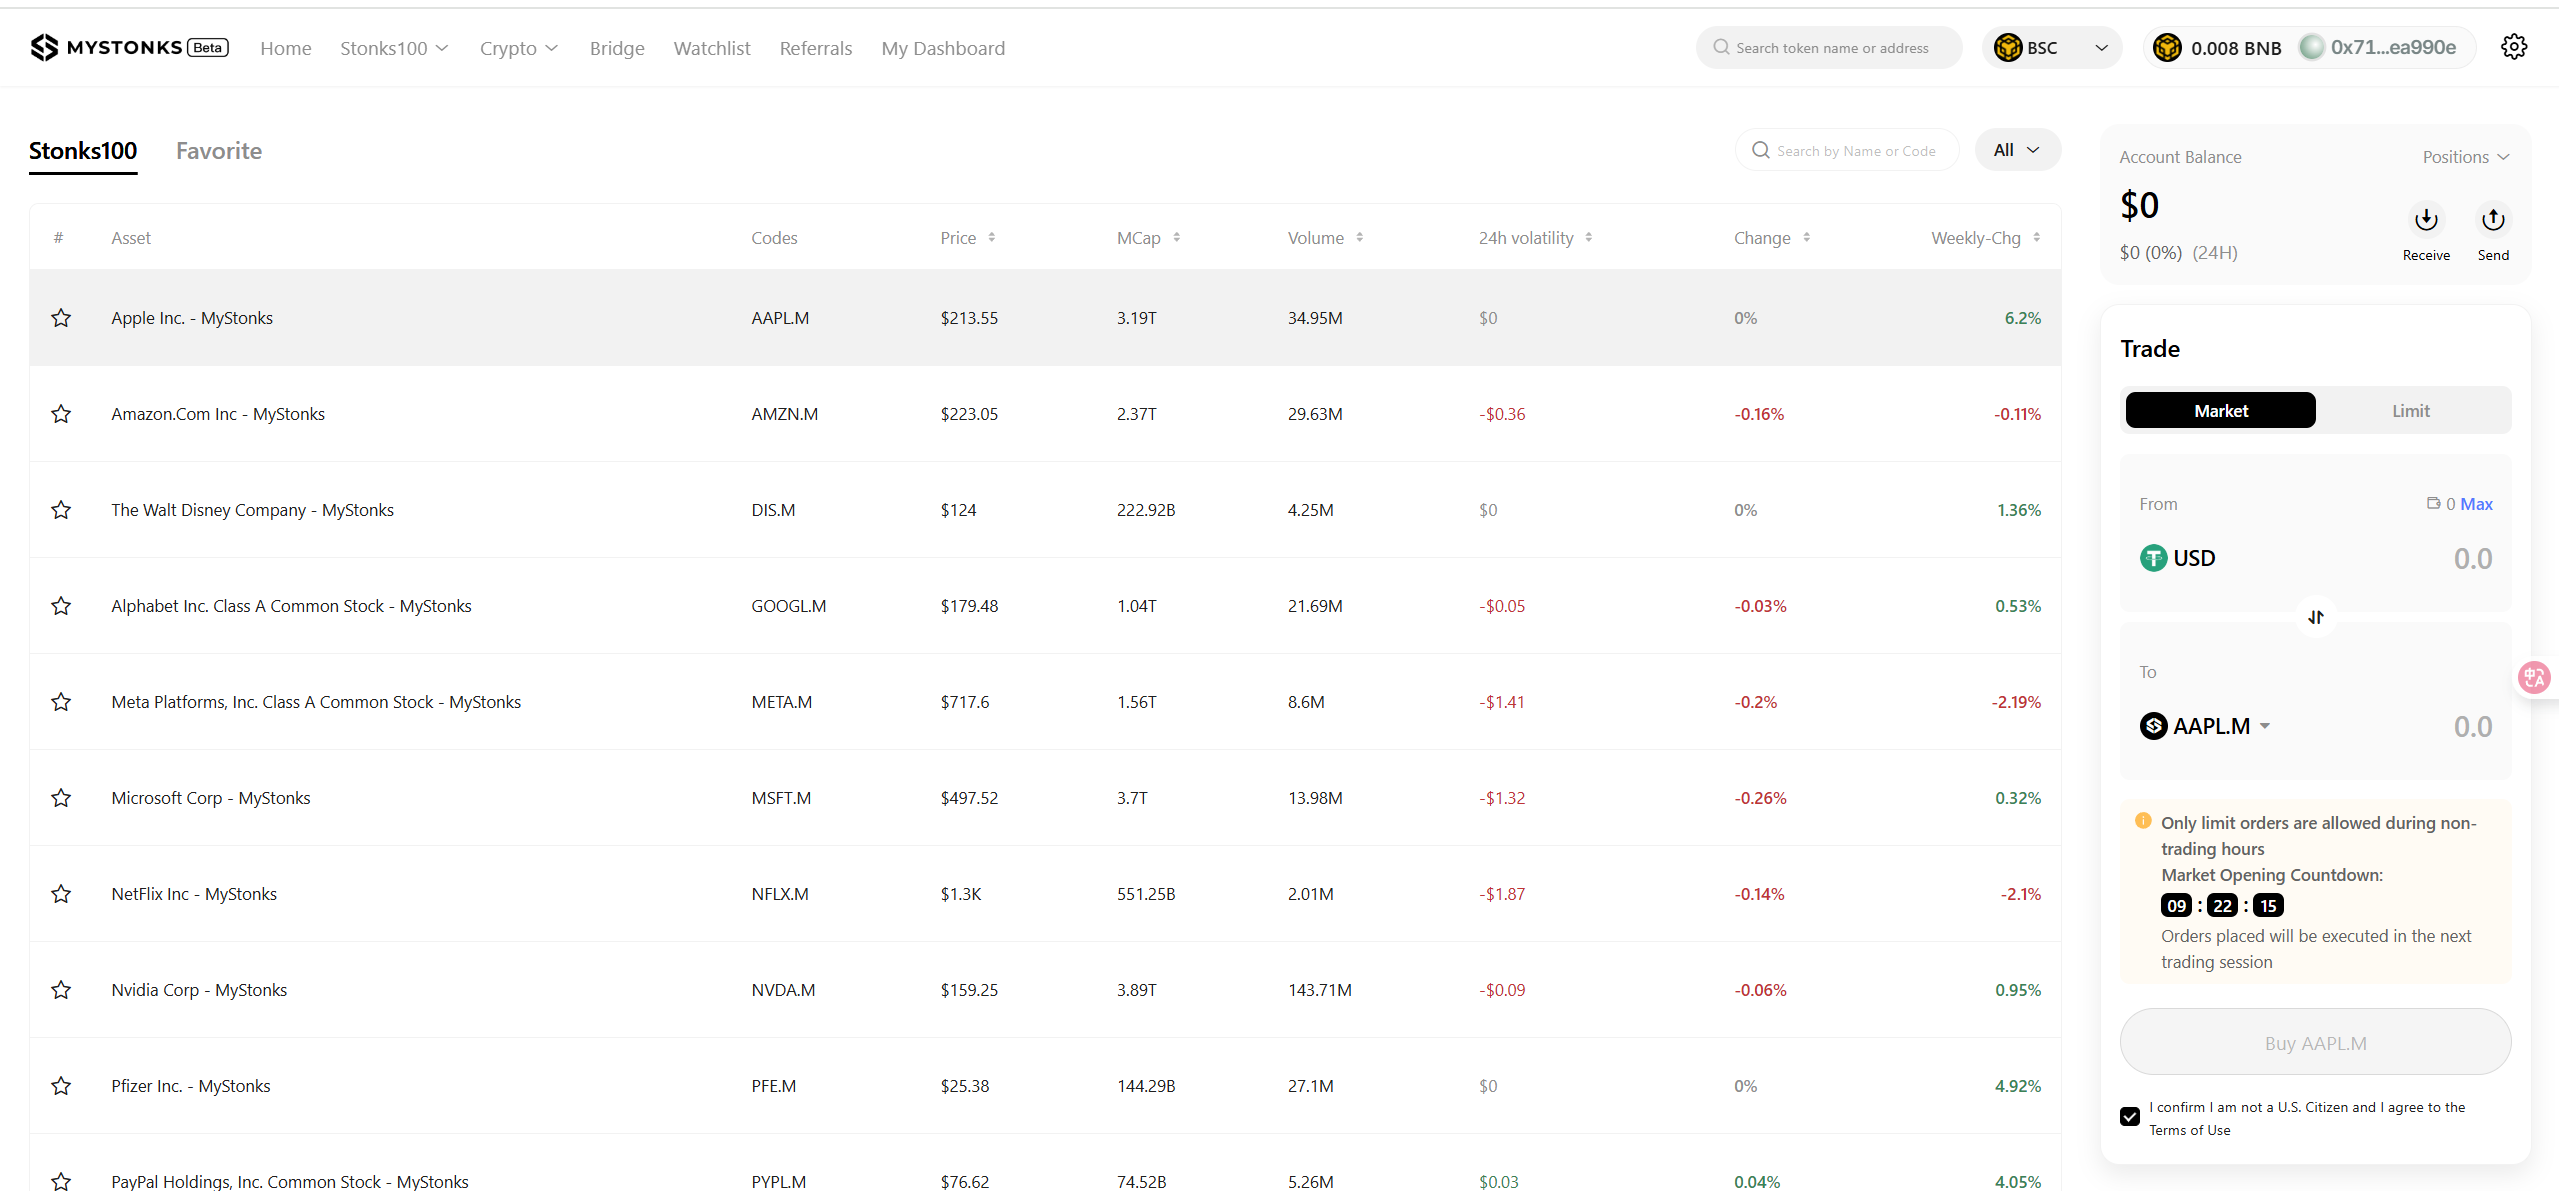The image size is (2559, 1191).
Task: Click the Buy AAPL.M button
Action: 2315,1042
